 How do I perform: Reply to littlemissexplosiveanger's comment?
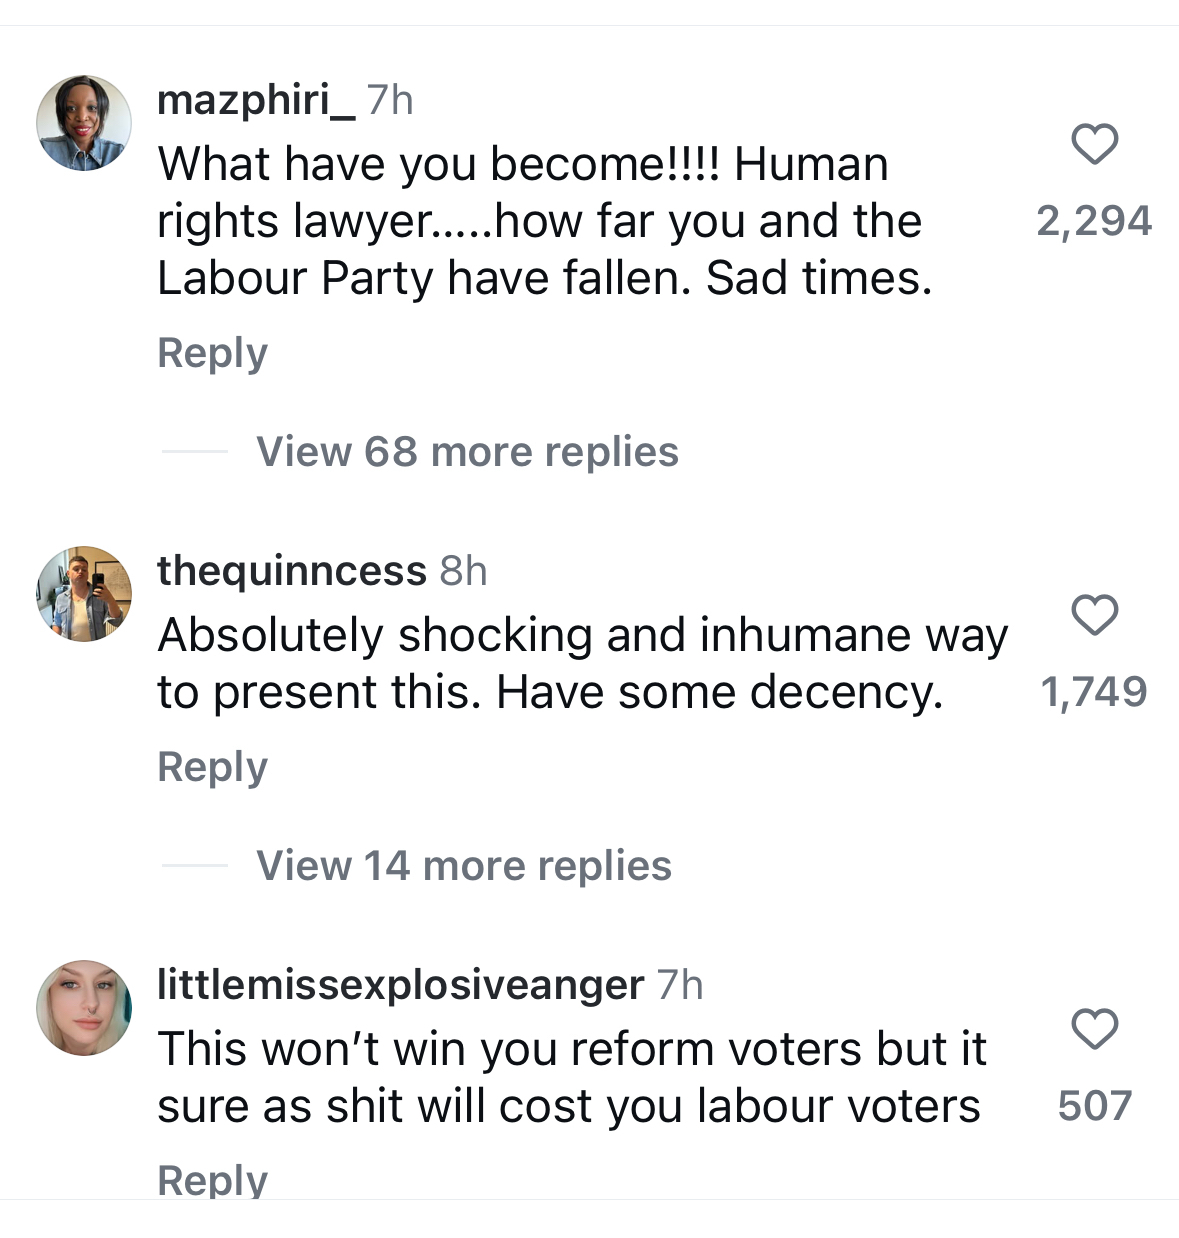(212, 1179)
